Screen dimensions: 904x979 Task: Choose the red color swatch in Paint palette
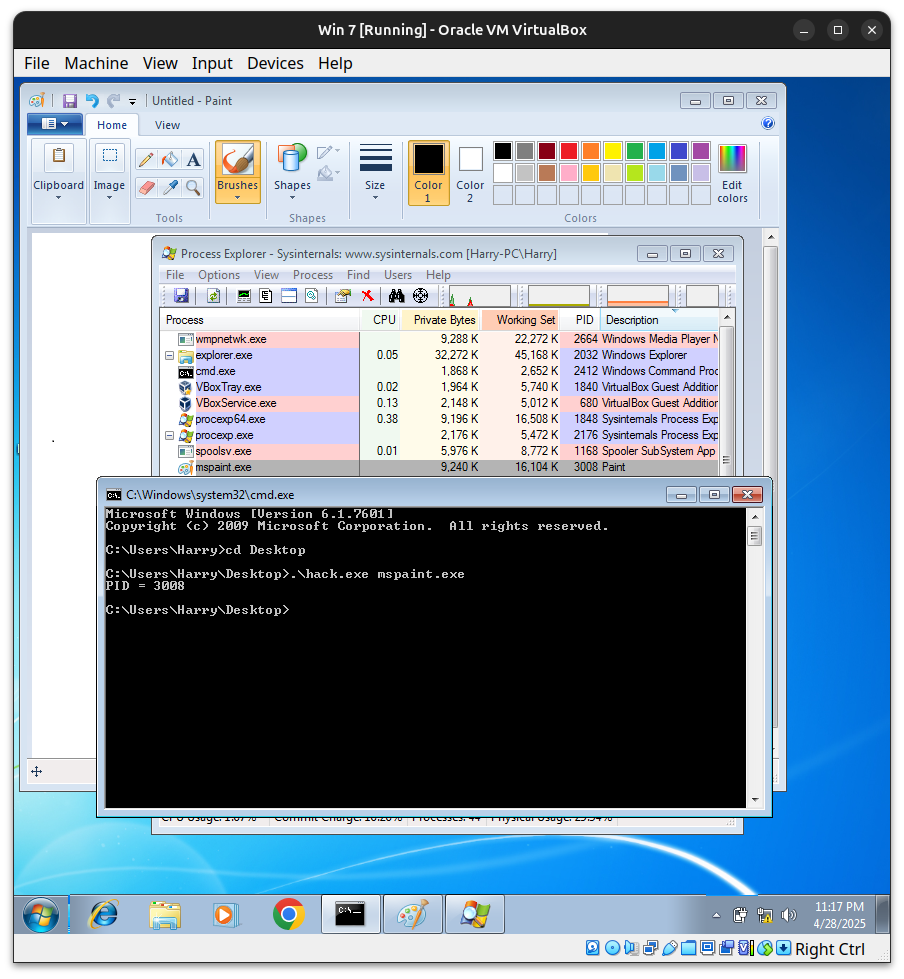pyautogui.click(x=569, y=150)
